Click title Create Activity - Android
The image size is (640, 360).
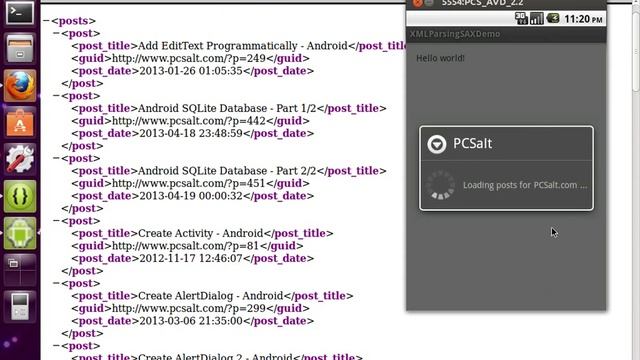pos(200,233)
